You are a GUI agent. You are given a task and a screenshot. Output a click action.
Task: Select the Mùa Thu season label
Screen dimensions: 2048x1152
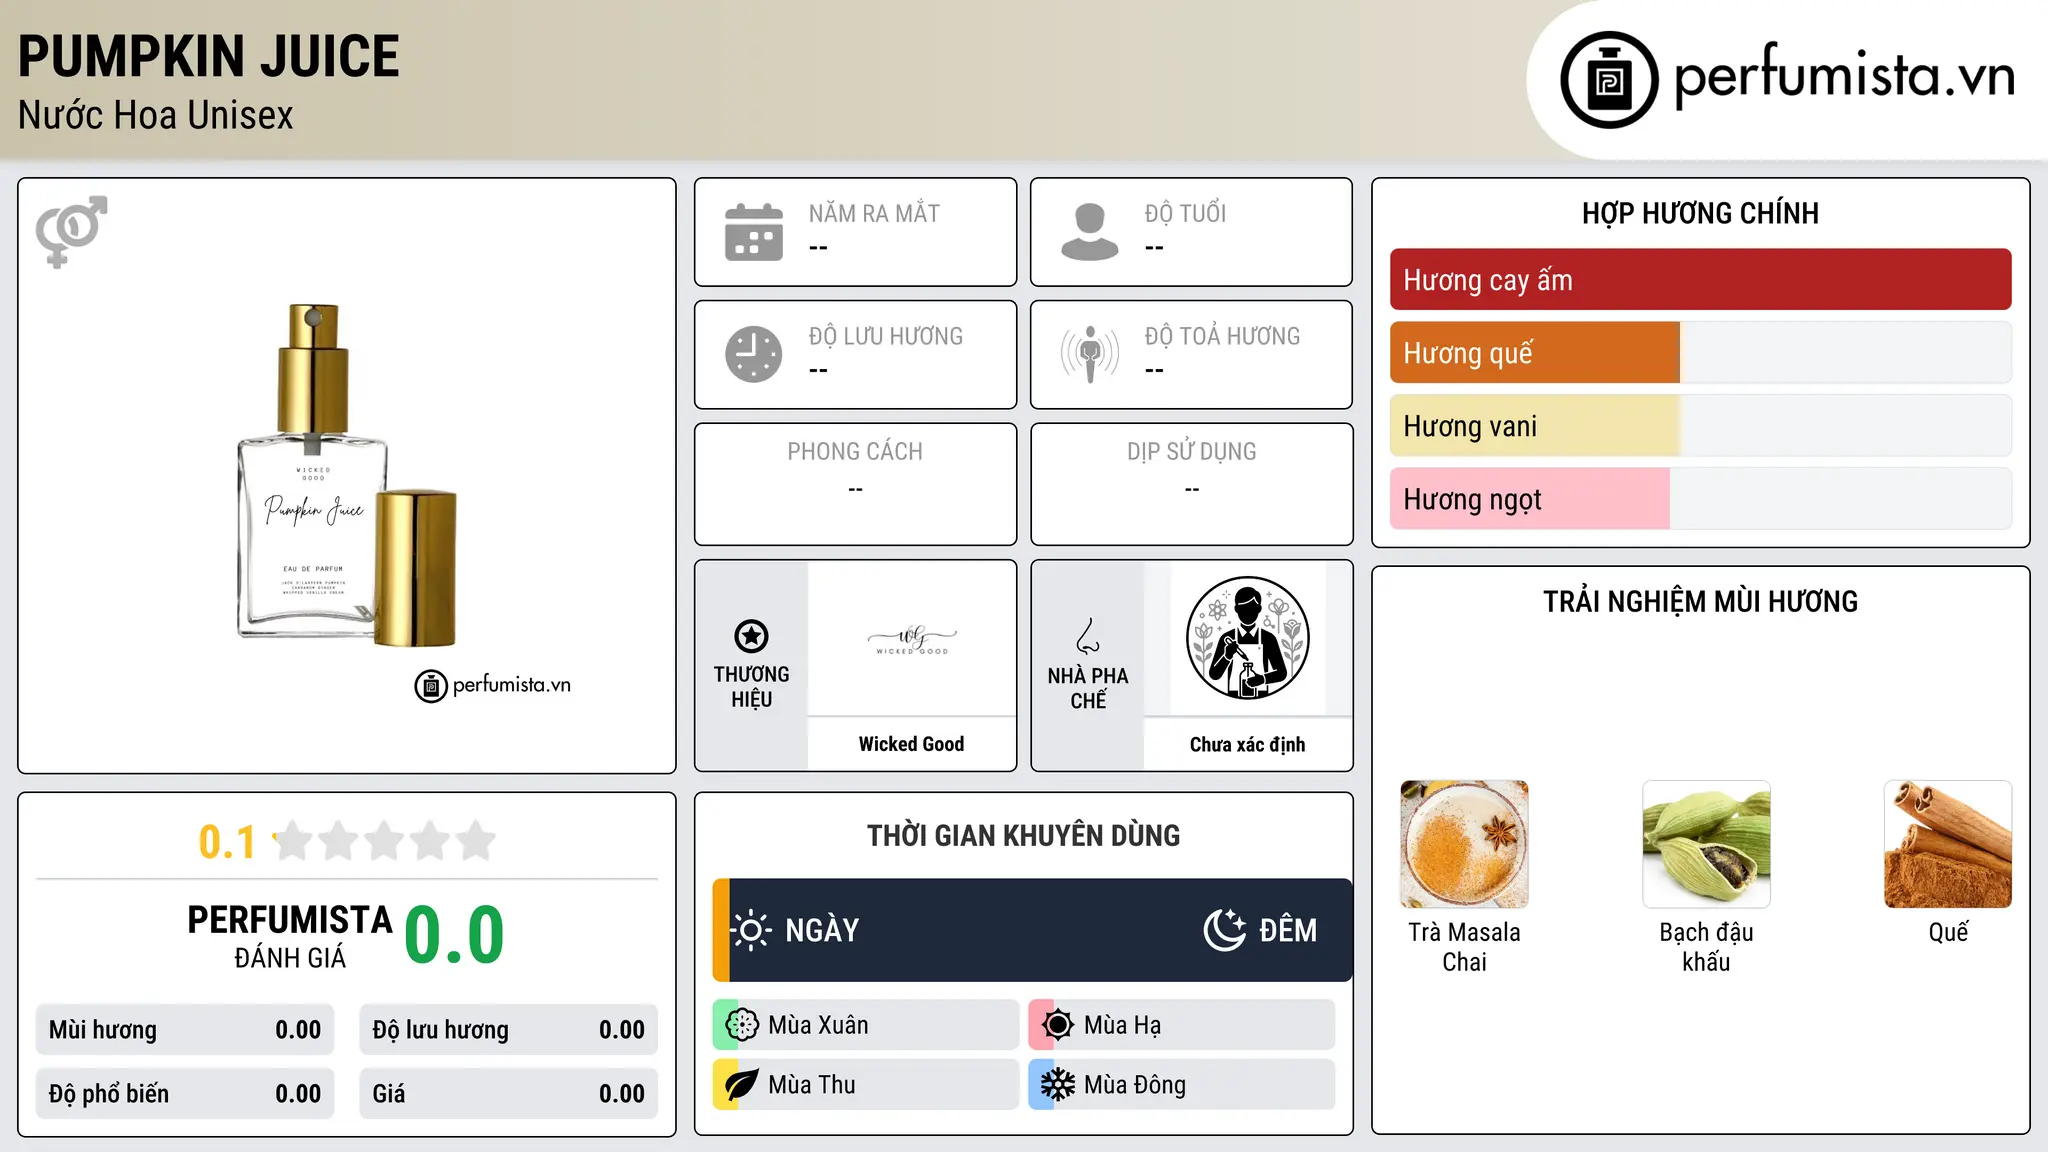[812, 1085]
